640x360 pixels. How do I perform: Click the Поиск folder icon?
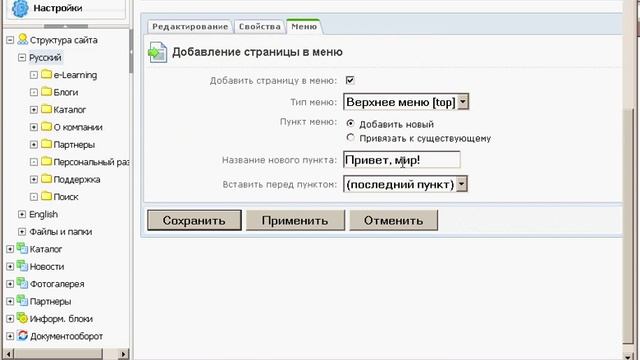(47, 196)
